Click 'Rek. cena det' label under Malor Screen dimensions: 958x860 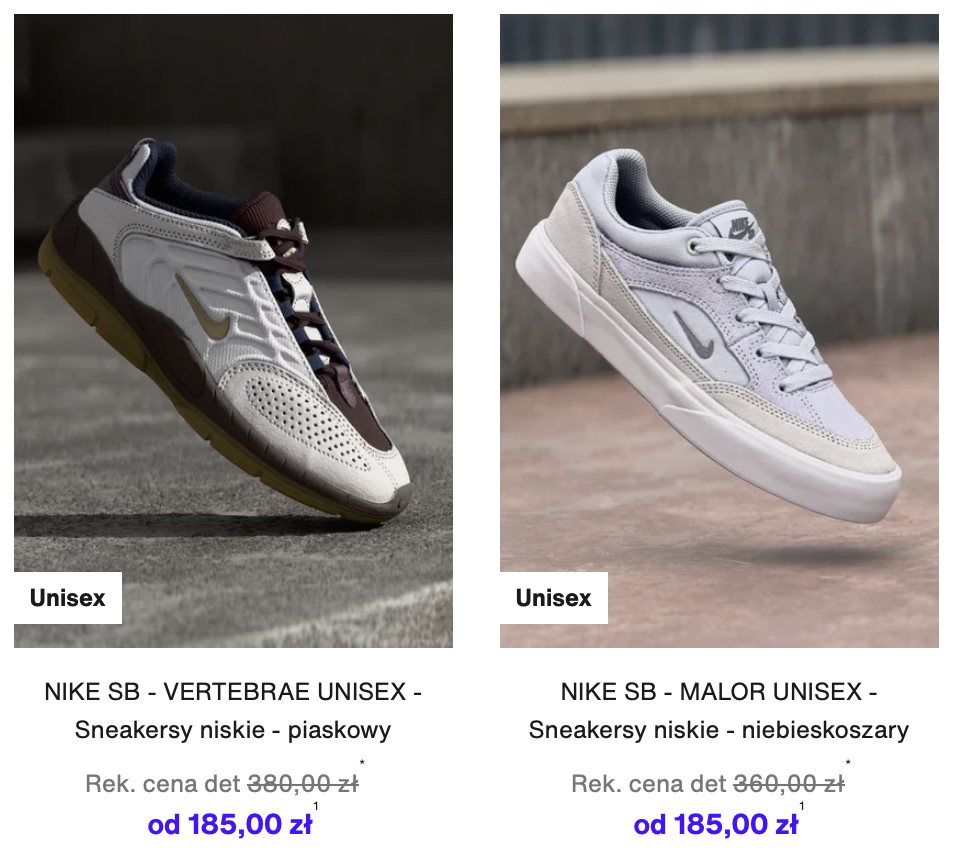pos(649,784)
